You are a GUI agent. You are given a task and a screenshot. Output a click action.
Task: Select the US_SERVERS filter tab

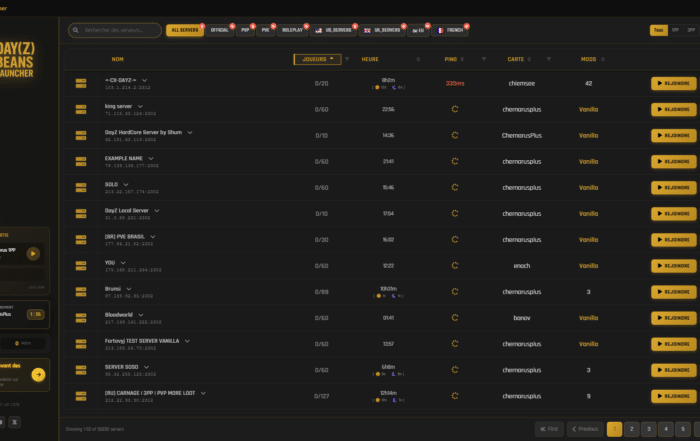[x=333, y=30]
